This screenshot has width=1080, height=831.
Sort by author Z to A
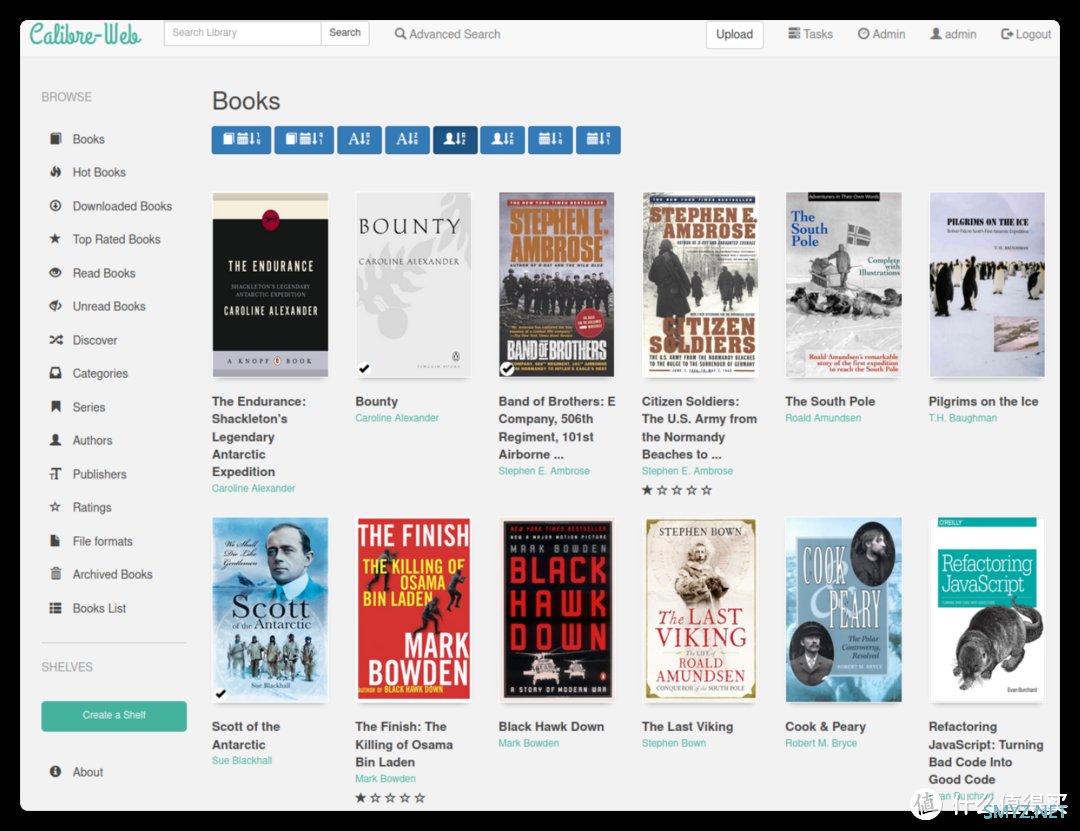pyautogui.click(x=502, y=140)
